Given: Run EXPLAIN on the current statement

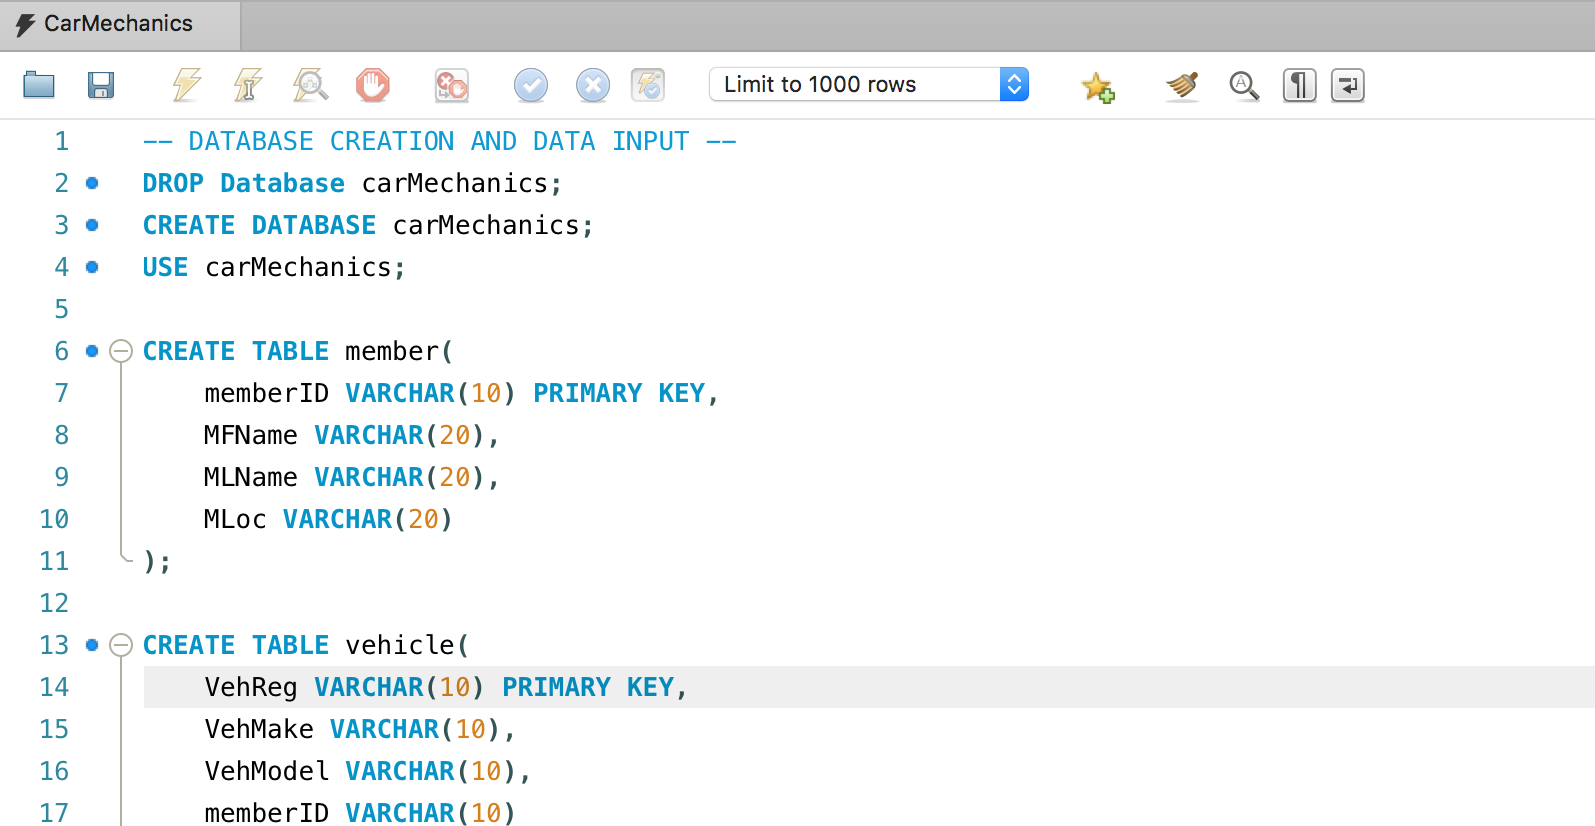Looking at the screenshot, I should [310, 85].
